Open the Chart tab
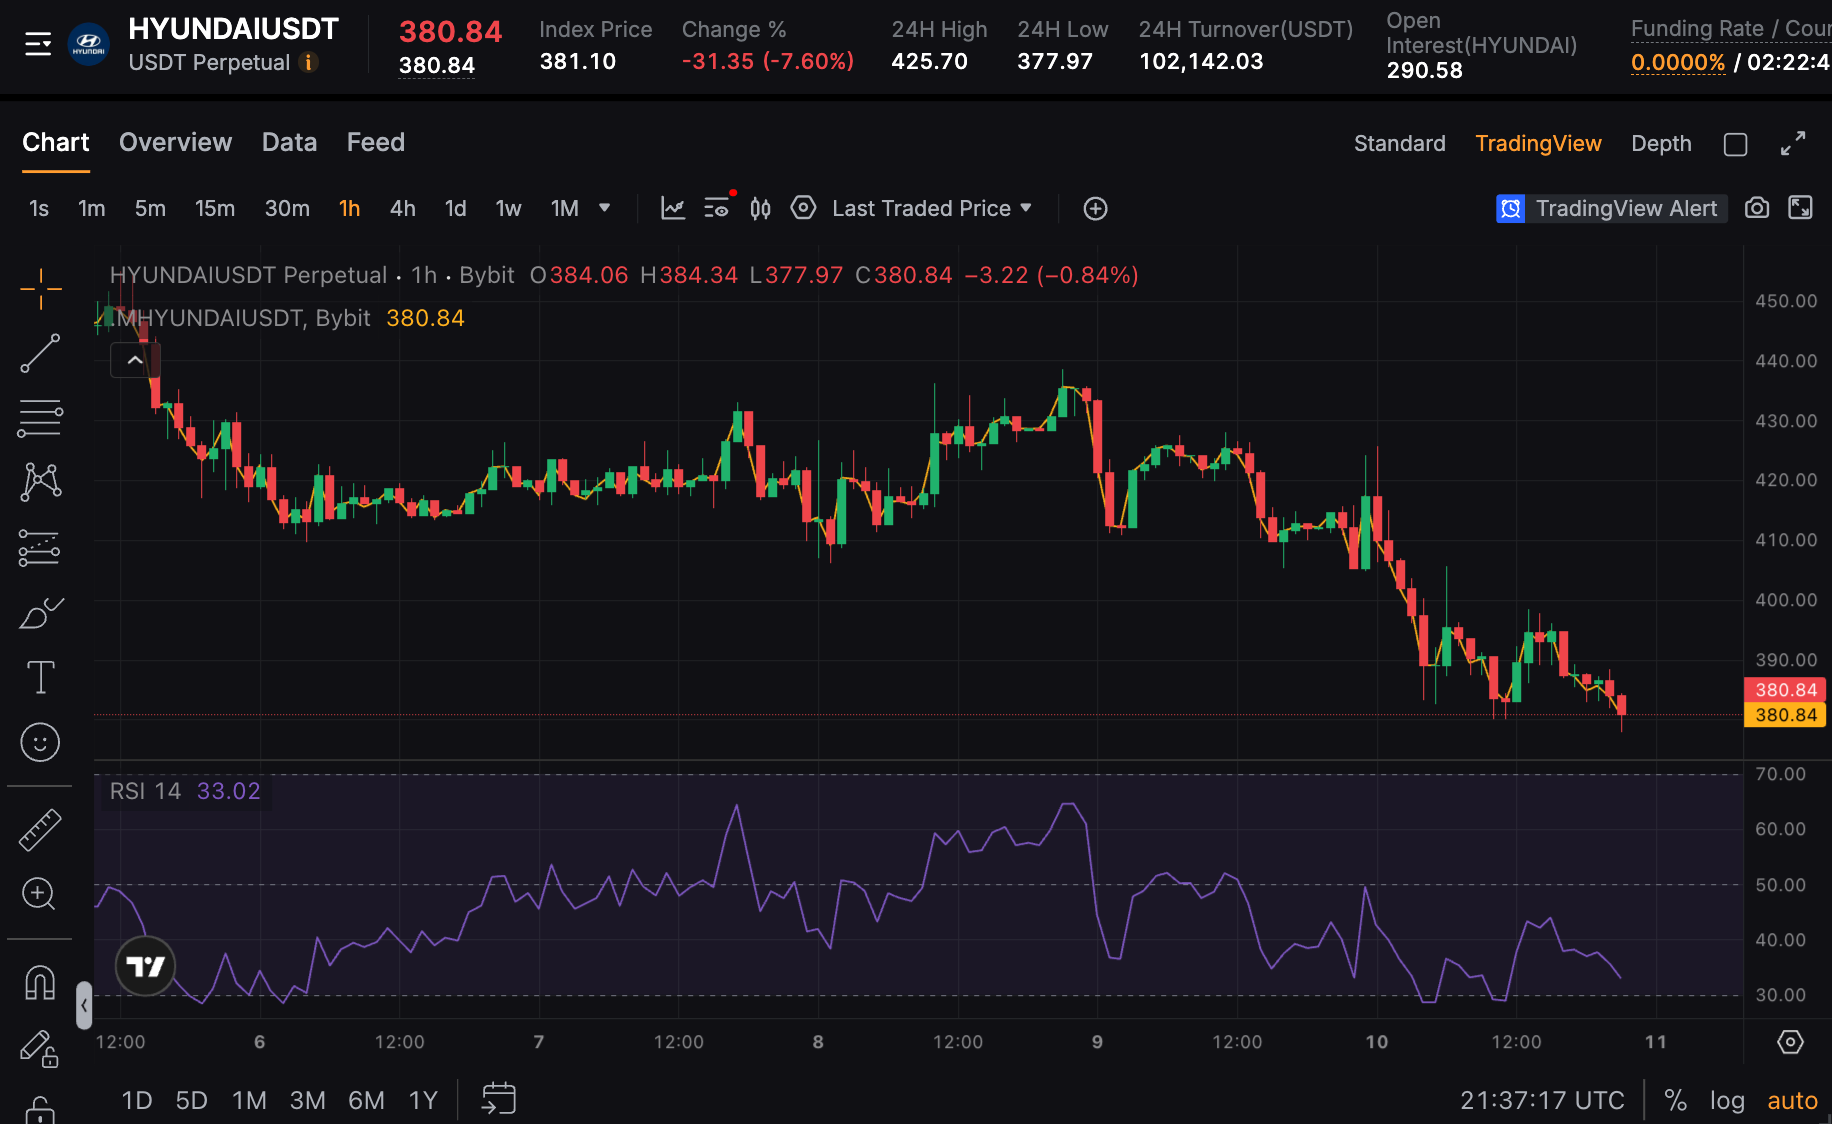Image resolution: width=1832 pixels, height=1124 pixels. (56, 143)
